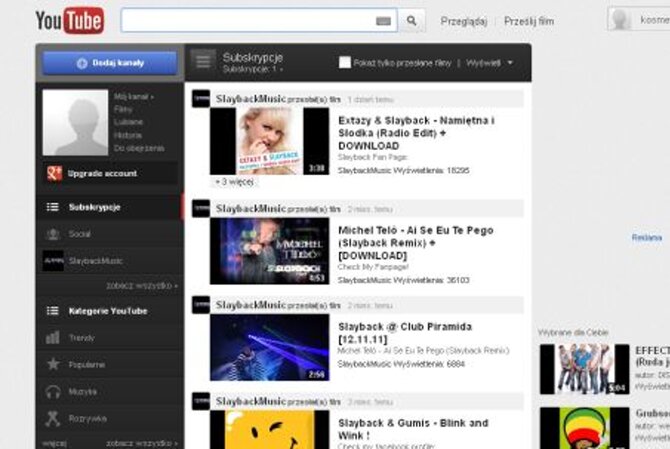Open the on-screen keyboard icon in search box

tap(383, 21)
